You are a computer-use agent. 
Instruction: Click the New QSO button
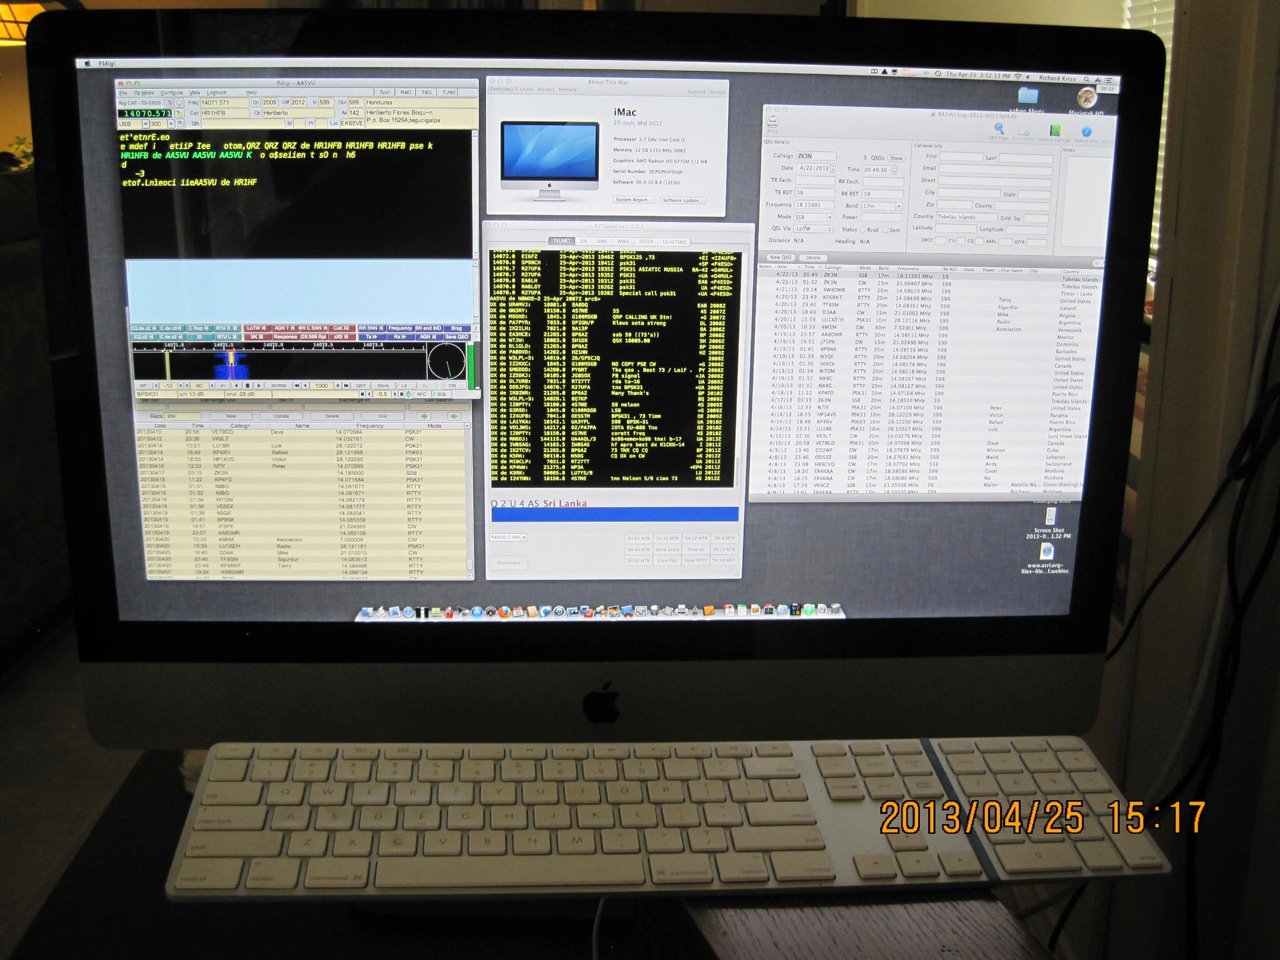pos(780,258)
